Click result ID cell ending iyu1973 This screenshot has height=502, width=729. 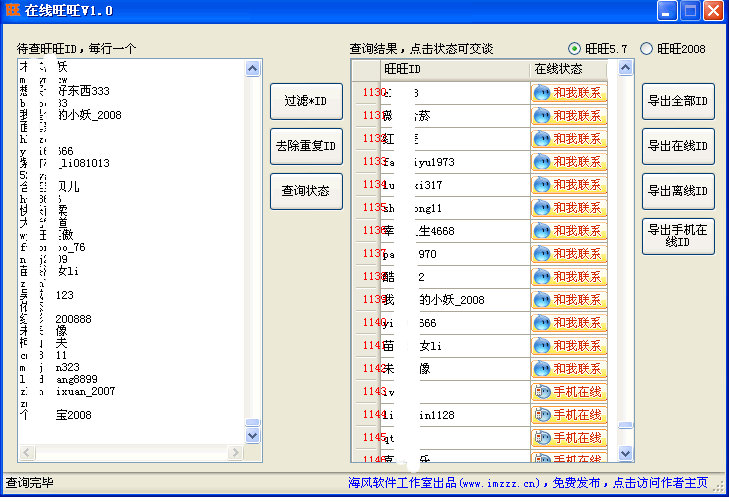[x=456, y=162]
